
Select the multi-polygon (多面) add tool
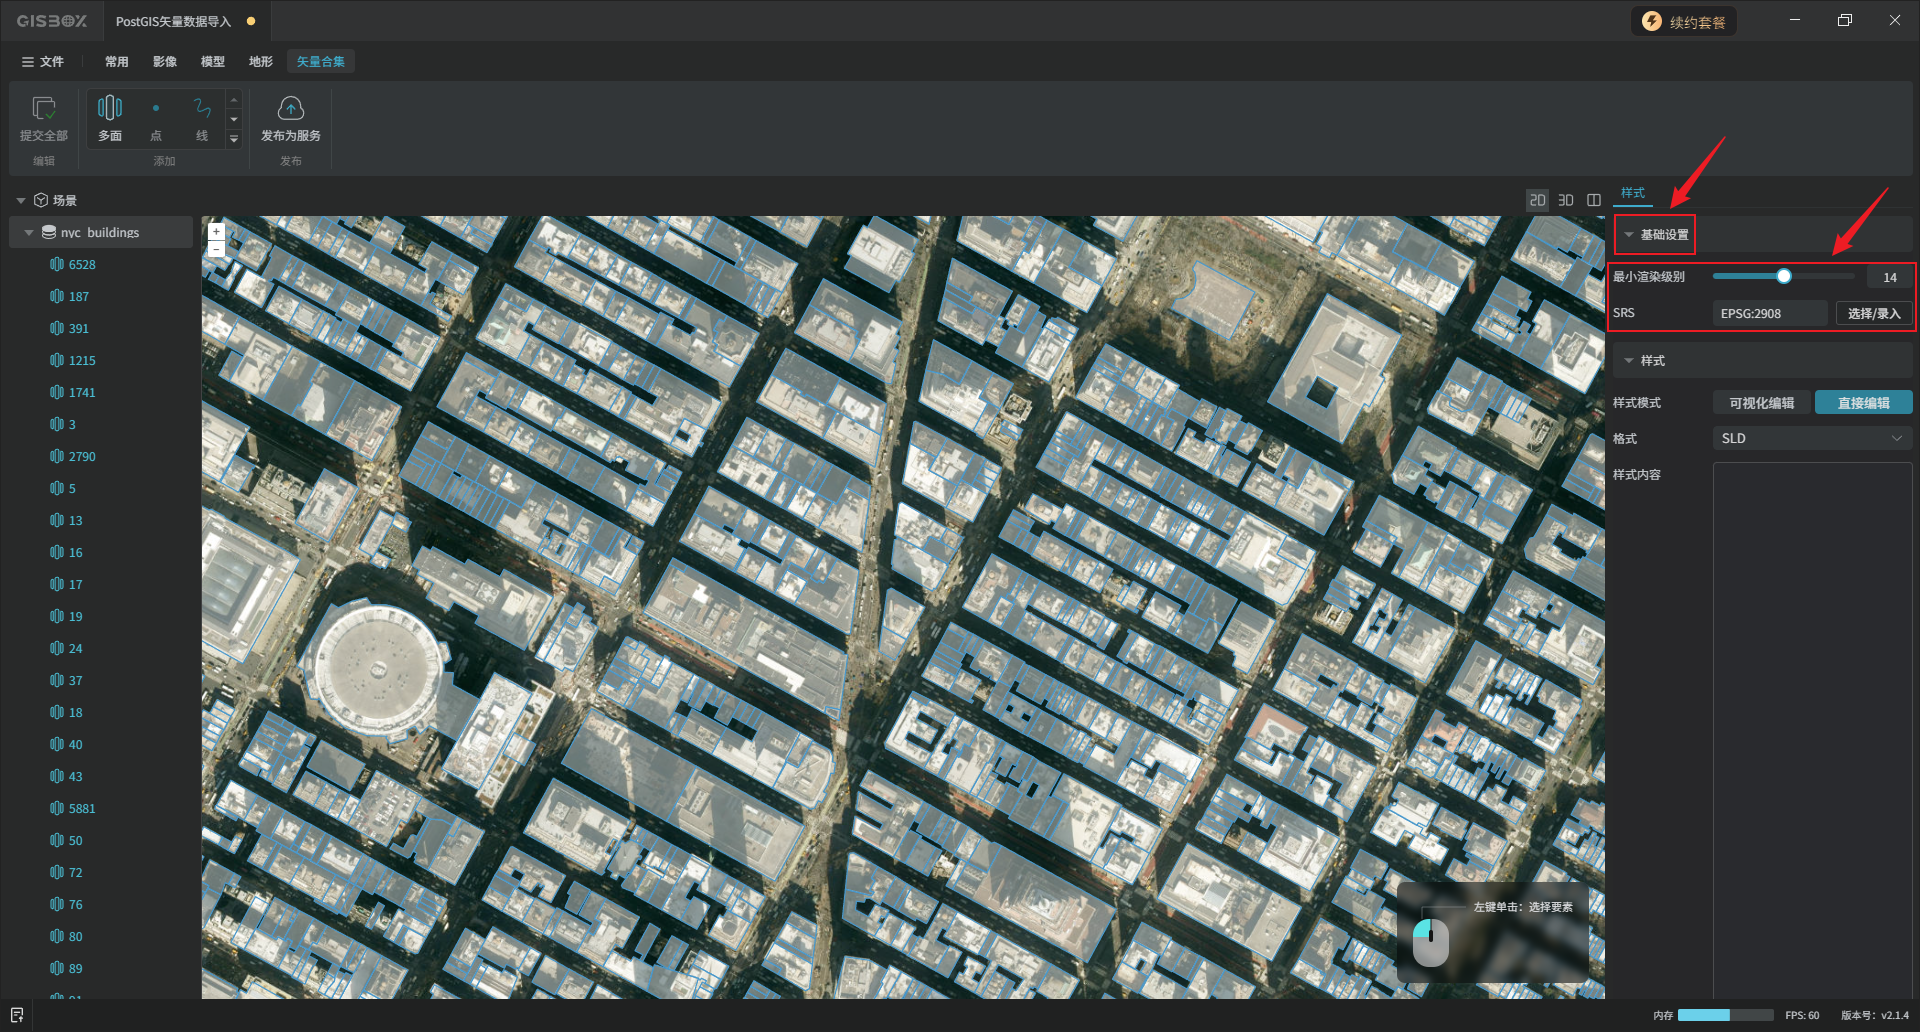click(x=110, y=109)
